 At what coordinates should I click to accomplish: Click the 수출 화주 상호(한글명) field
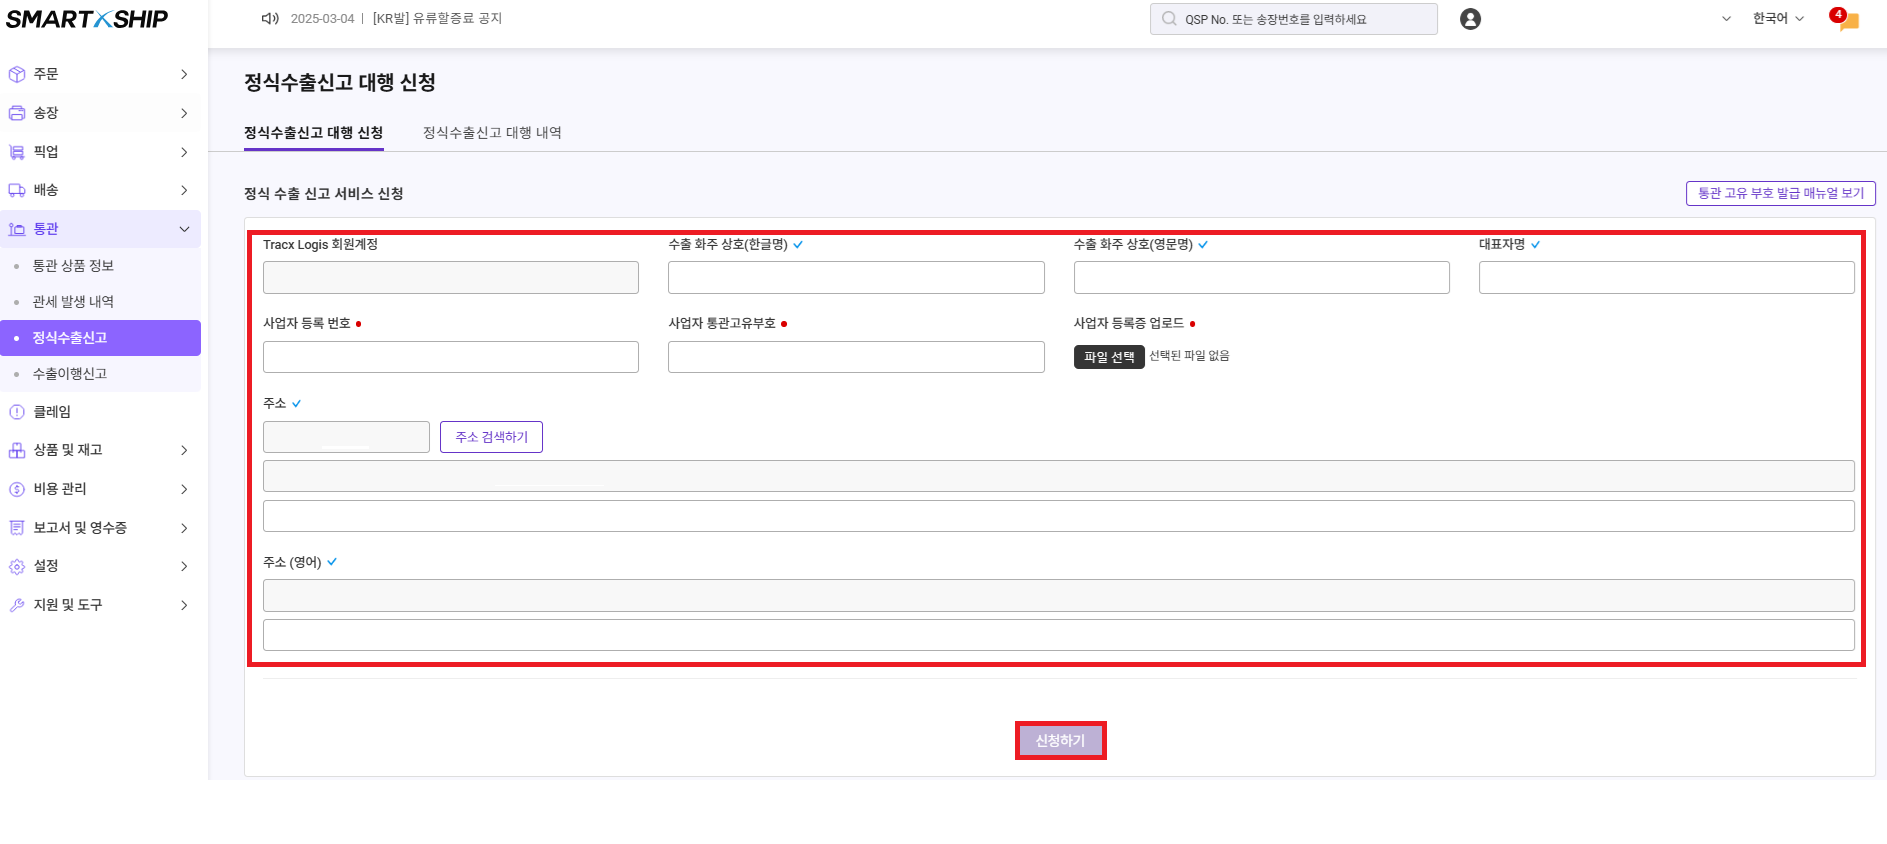[x=856, y=278]
